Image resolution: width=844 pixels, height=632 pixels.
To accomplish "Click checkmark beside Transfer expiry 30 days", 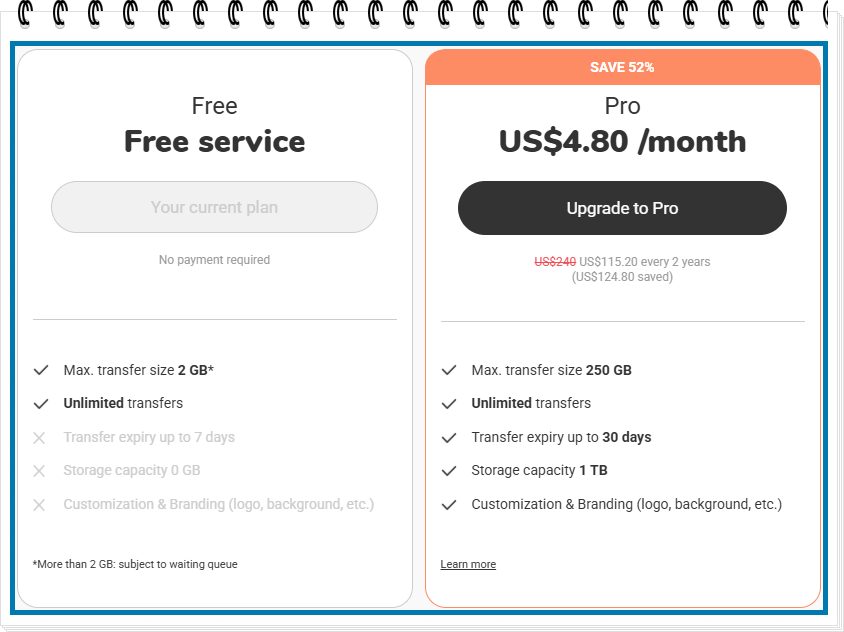I will click(449, 438).
